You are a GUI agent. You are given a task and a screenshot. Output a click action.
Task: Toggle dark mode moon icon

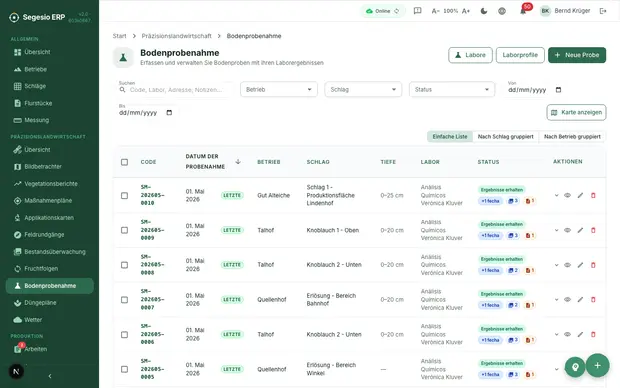pos(484,11)
